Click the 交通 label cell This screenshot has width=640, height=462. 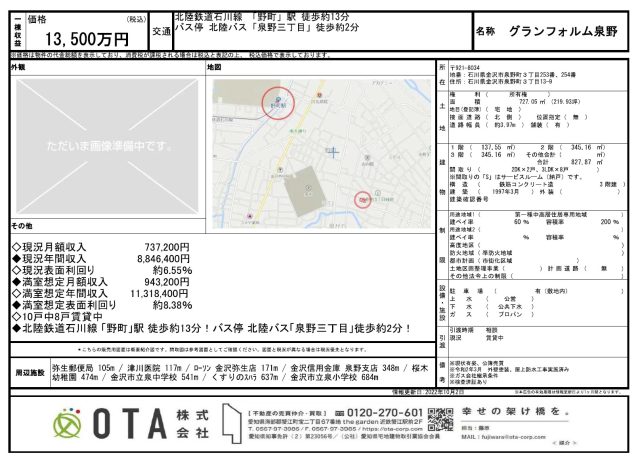pos(161,31)
